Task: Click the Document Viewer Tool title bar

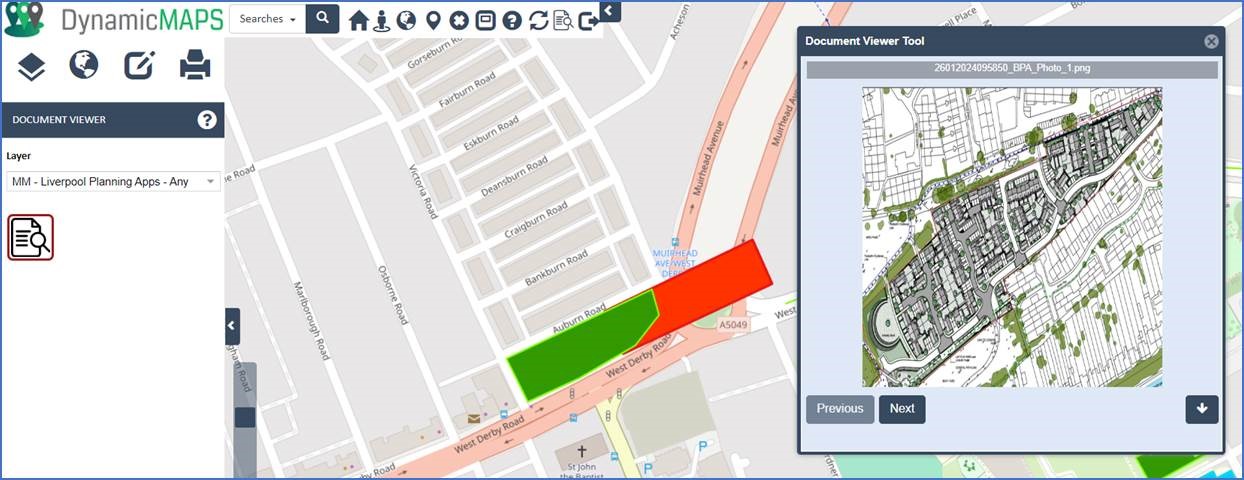Action: [x=1010, y=41]
